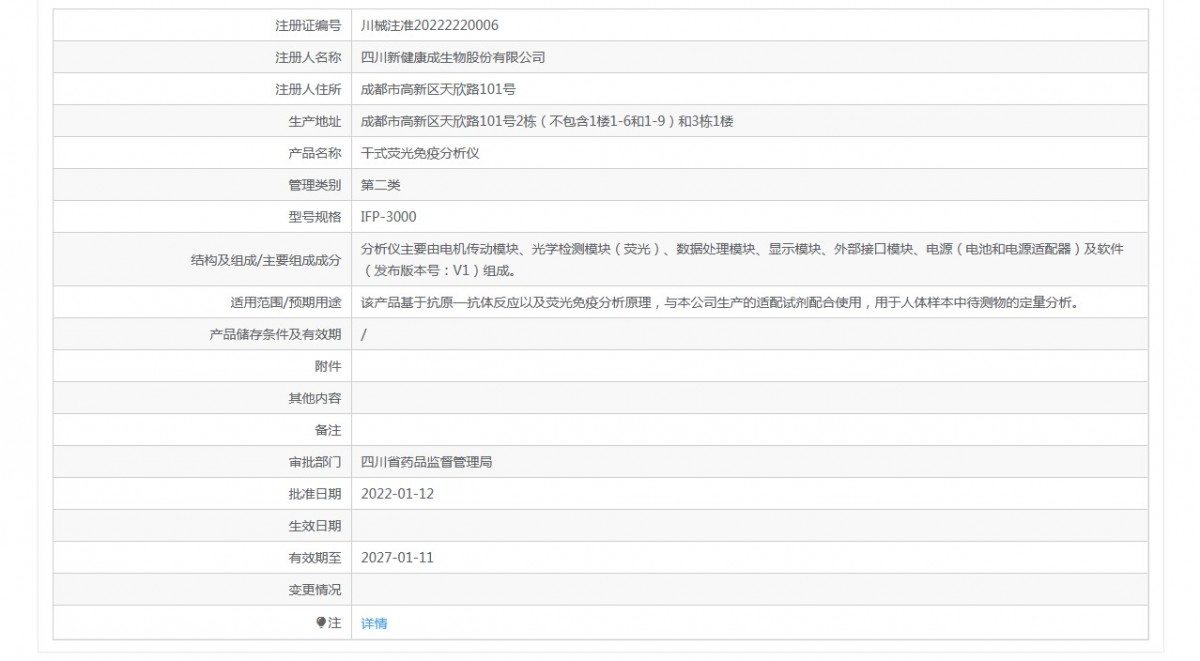Click the 注册人名称 label
The height and width of the screenshot is (661, 1200).
[x=308, y=57]
